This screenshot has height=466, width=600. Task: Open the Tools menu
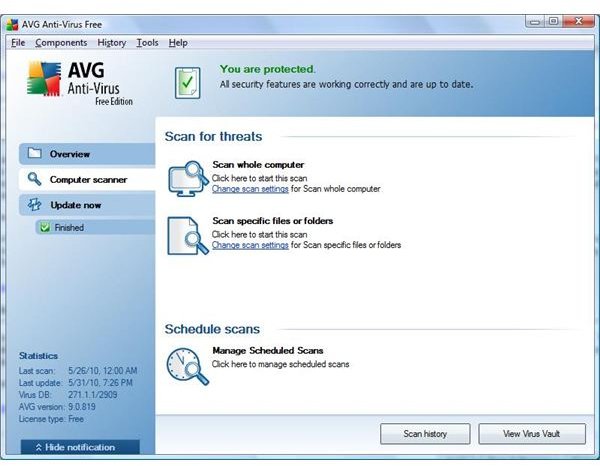point(147,42)
